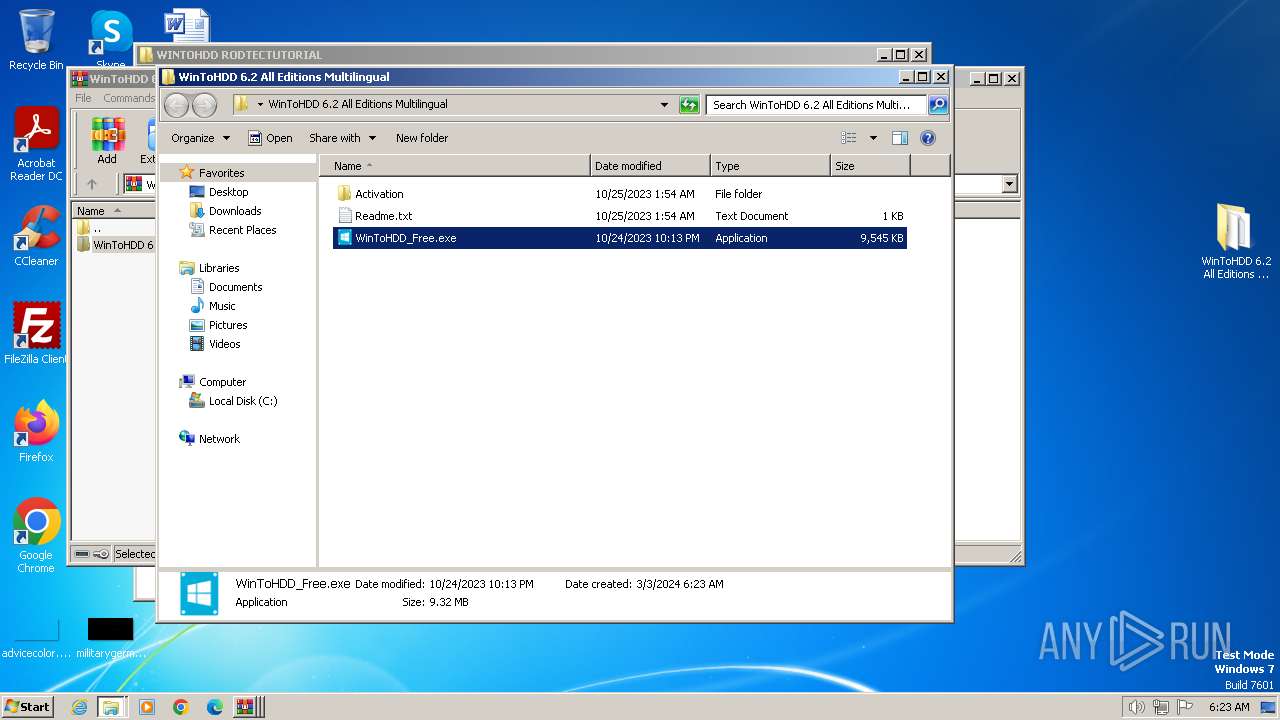
Task: Click New folder toolbar button
Action: click(422, 138)
